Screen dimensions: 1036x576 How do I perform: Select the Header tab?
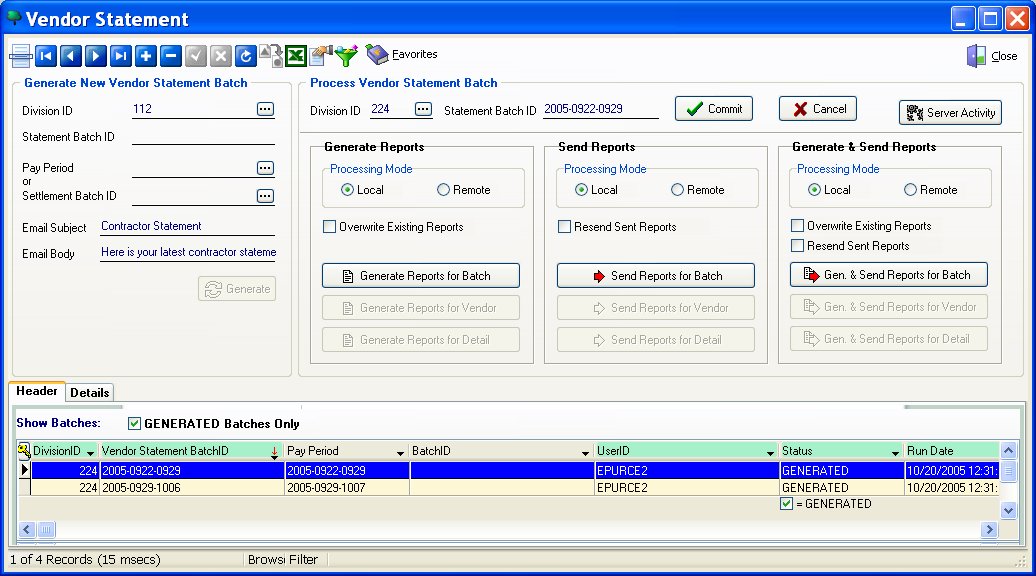click(37, 392)
